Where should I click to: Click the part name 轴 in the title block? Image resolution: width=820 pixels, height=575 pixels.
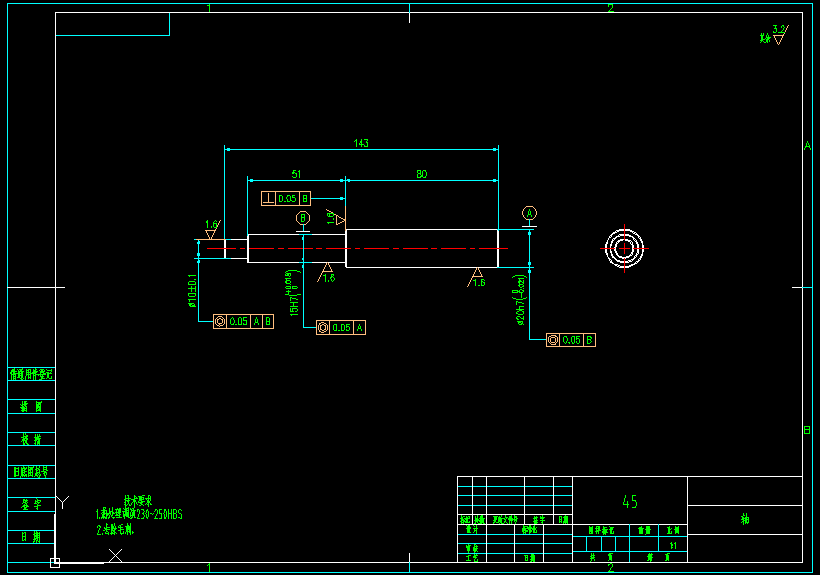pyautogui.click(x=745, y=519)
